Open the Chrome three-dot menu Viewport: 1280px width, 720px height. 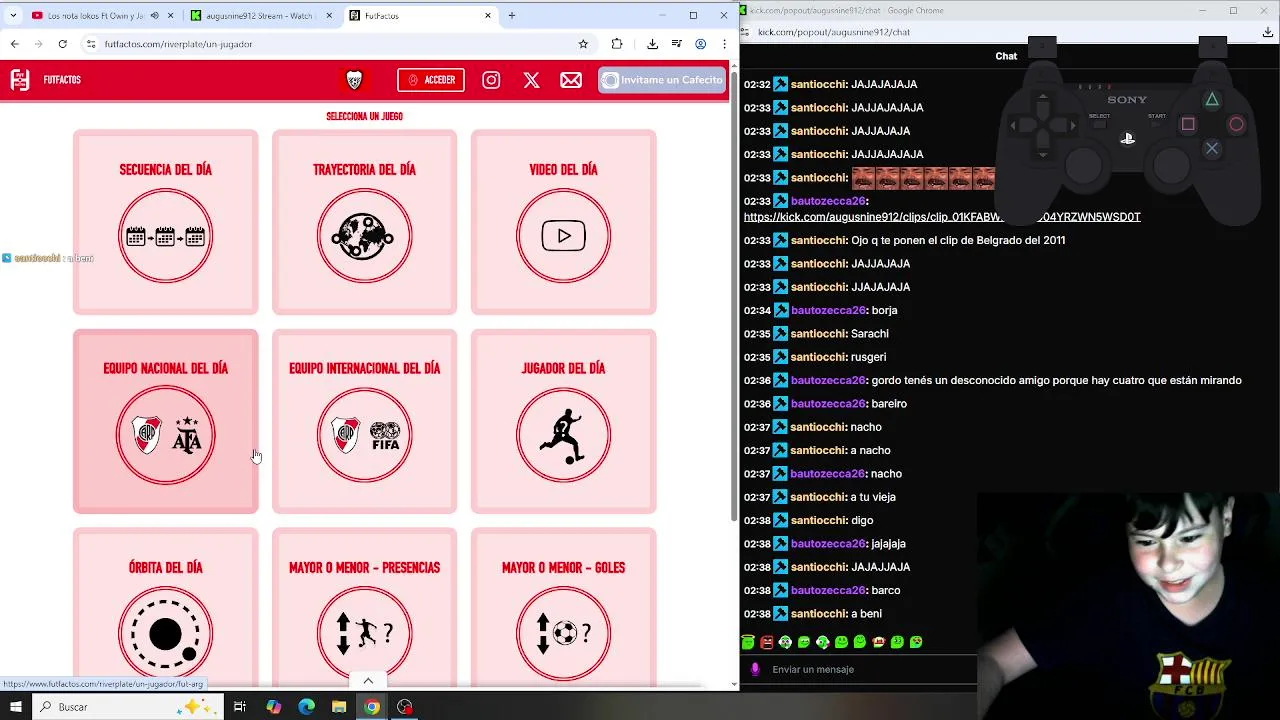point(724,44)
